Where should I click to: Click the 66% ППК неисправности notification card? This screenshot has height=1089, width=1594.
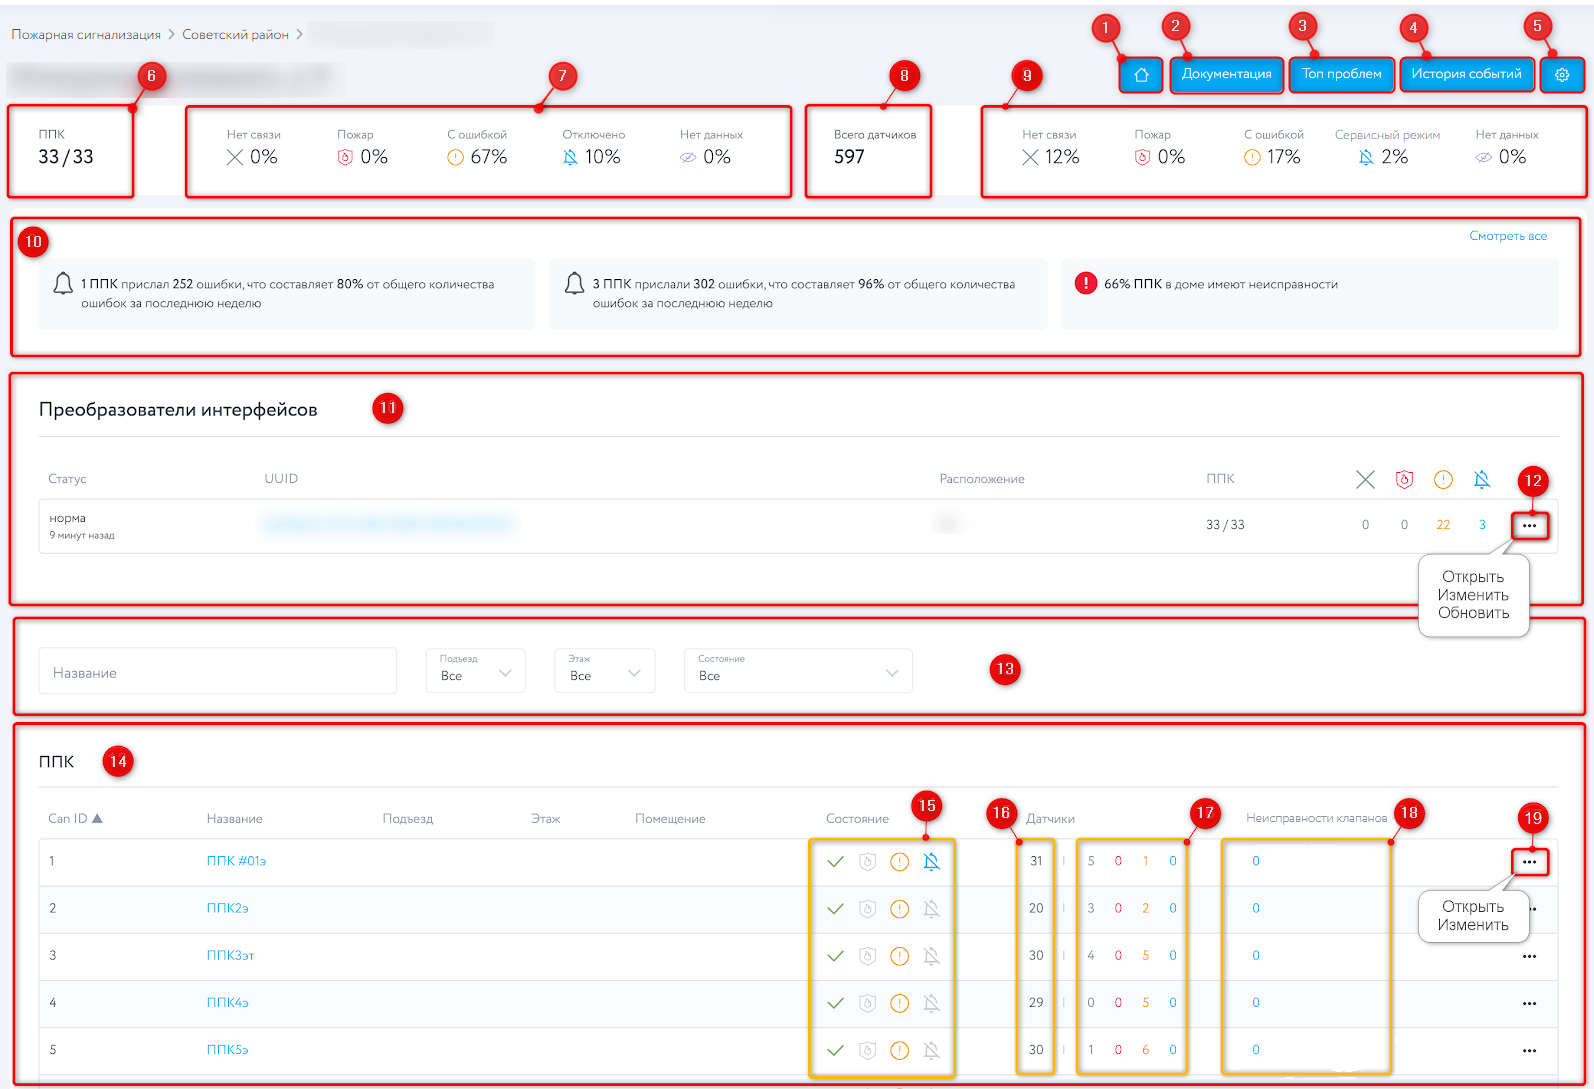[1310, 294]
